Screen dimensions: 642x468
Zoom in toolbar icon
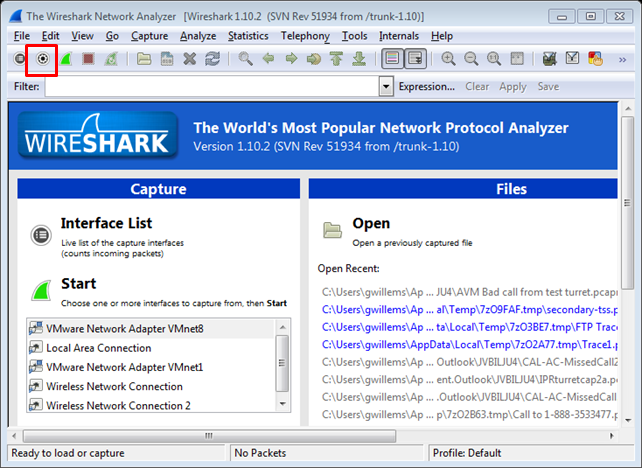[x=448, y=59]
